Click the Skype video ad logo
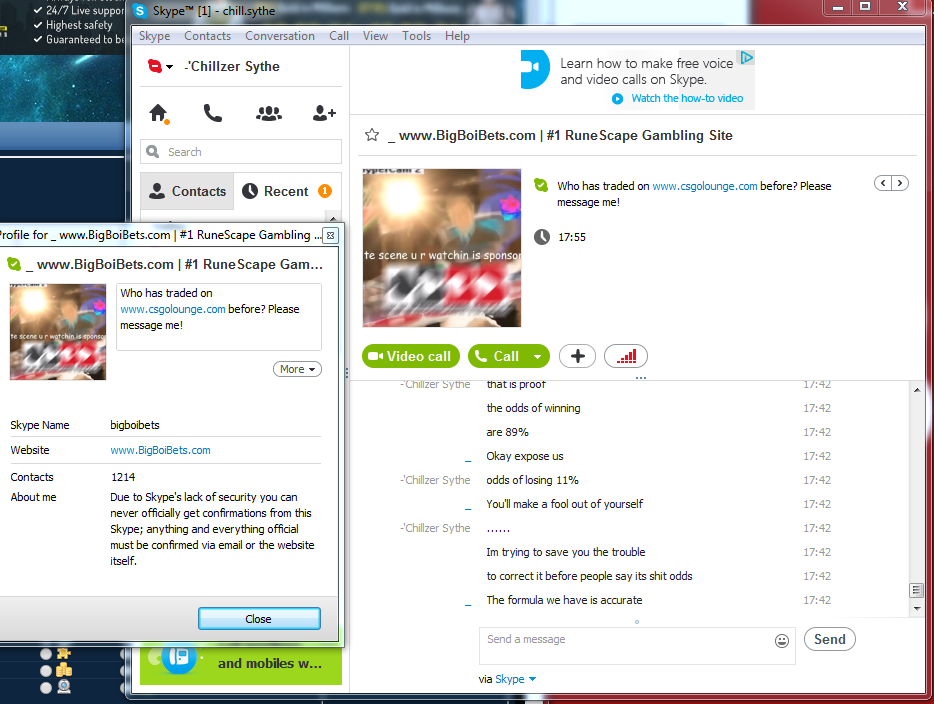Screen dimensions: 934x704 (535, 69)
